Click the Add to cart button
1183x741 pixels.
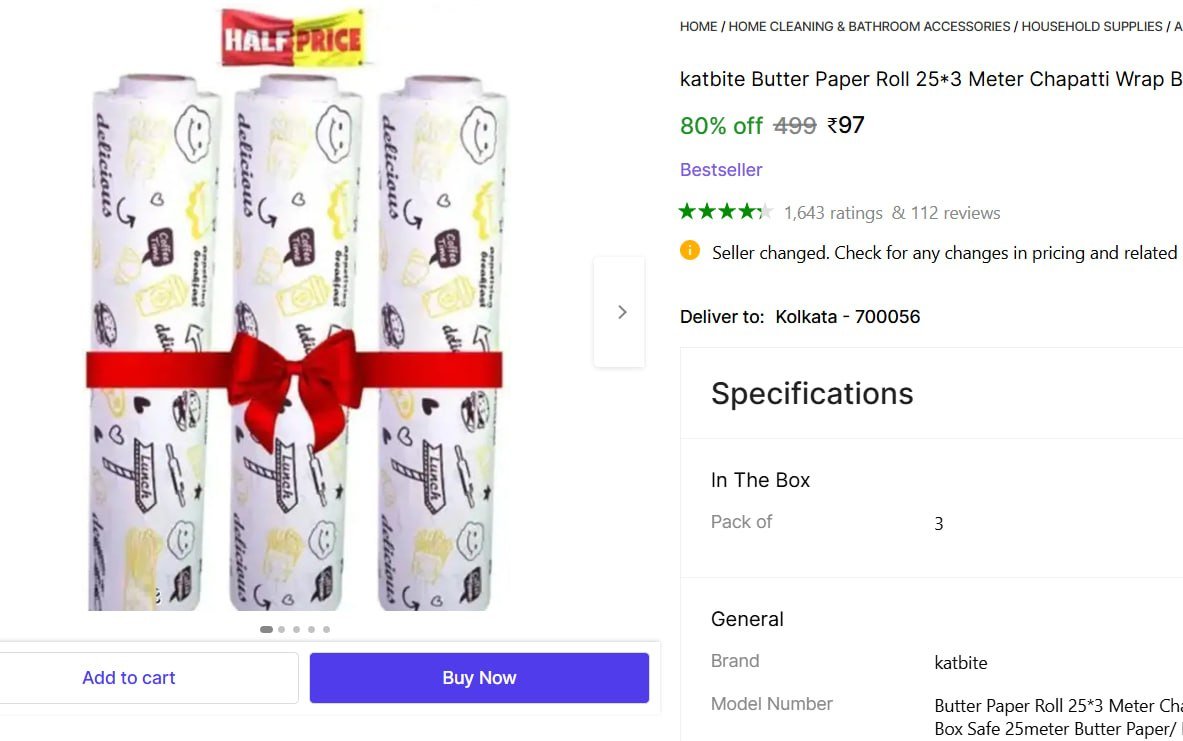(129, 677)
